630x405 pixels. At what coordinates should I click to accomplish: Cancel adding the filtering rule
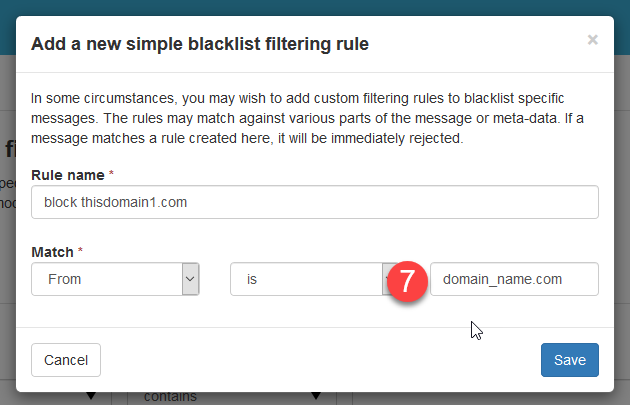66,359
